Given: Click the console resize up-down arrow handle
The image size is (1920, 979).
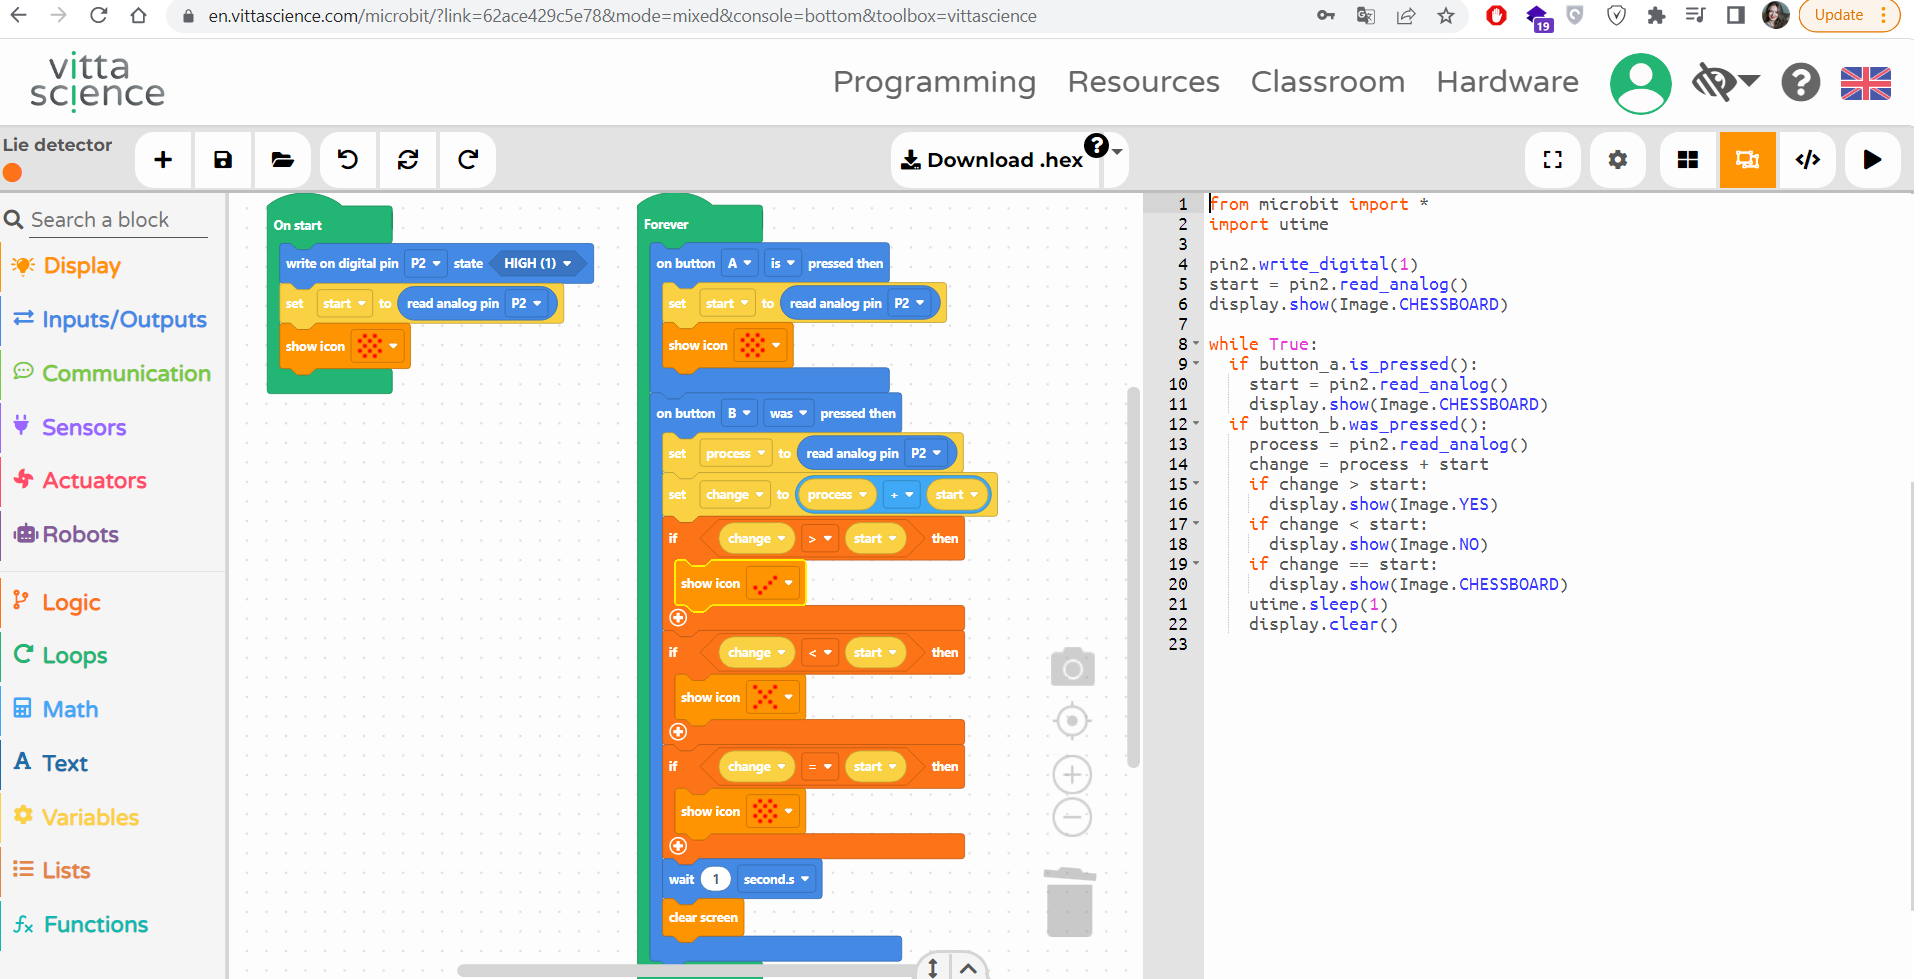Looking at the screenshot, I should coord(932,967).
